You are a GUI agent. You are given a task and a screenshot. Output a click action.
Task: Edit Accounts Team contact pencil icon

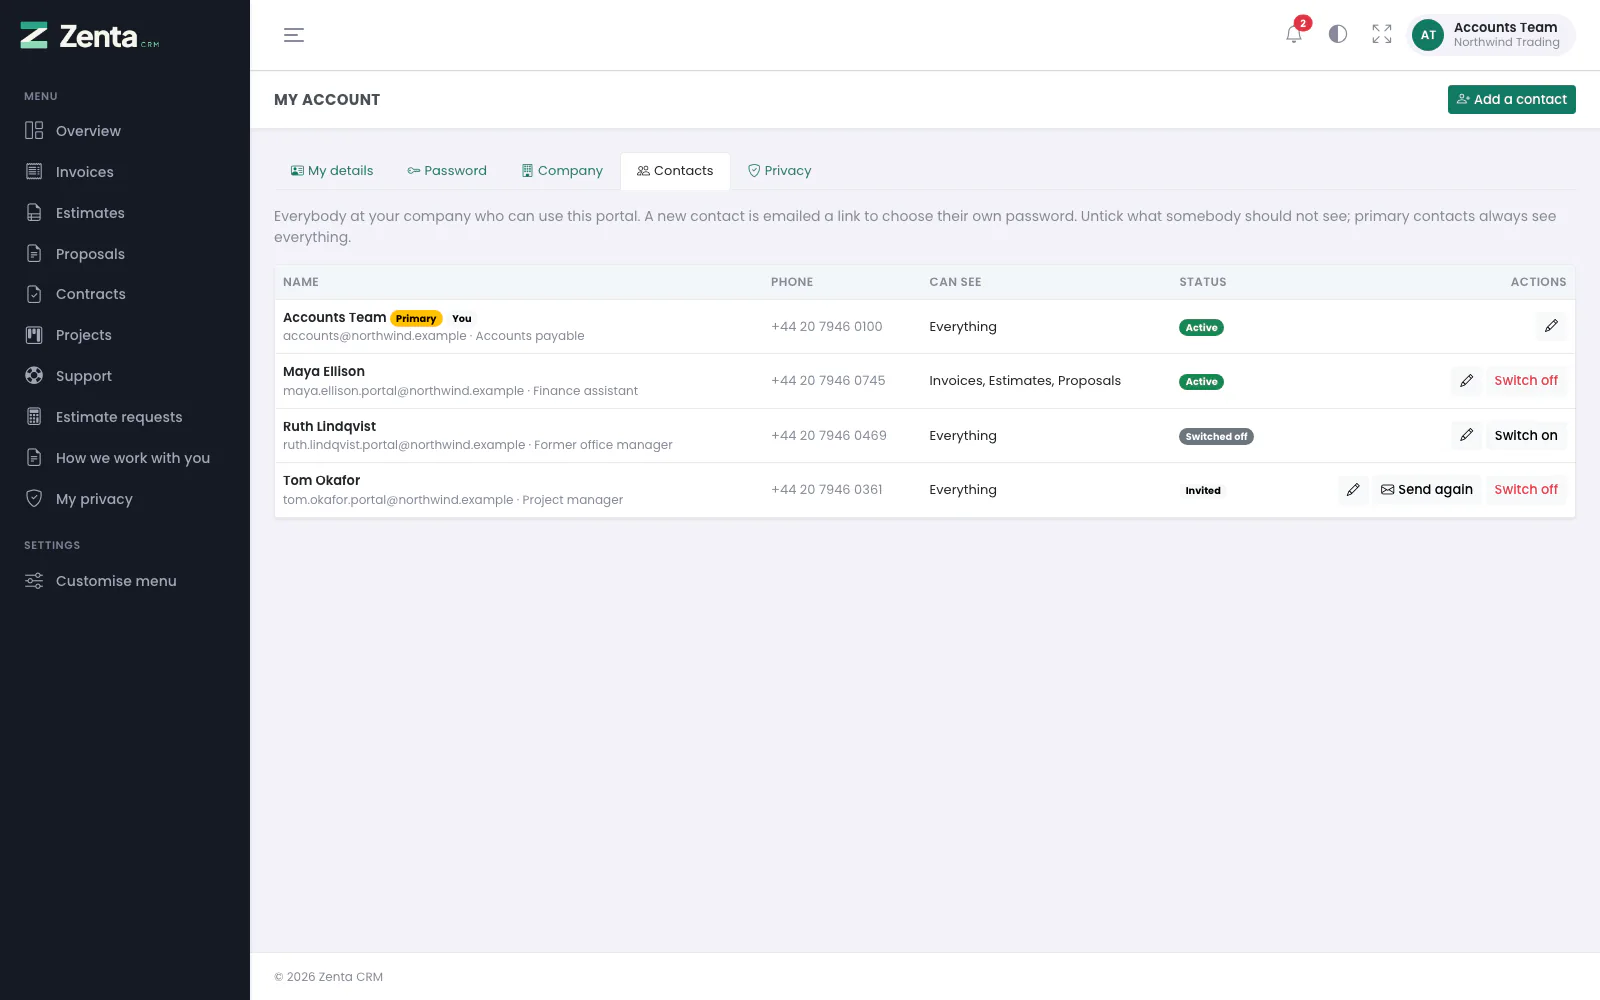coord(1551,326)
